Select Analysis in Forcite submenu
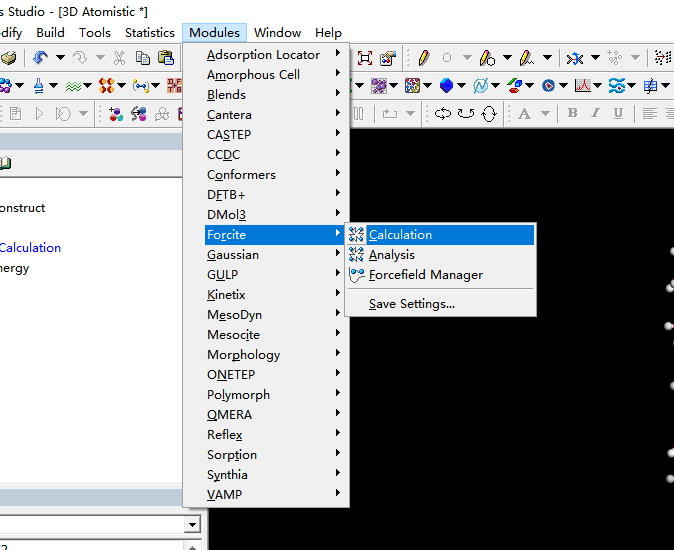 coord(441,255)
